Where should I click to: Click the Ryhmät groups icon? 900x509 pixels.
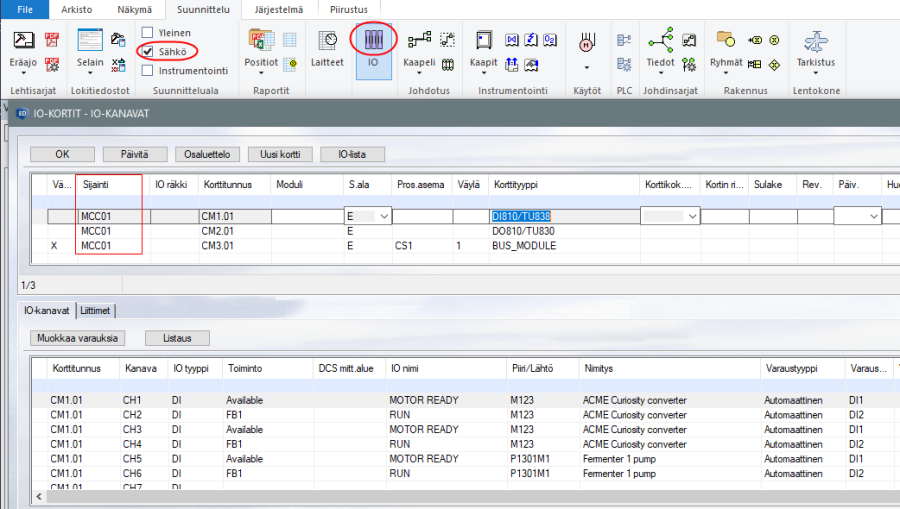click(x=725, y=40)
